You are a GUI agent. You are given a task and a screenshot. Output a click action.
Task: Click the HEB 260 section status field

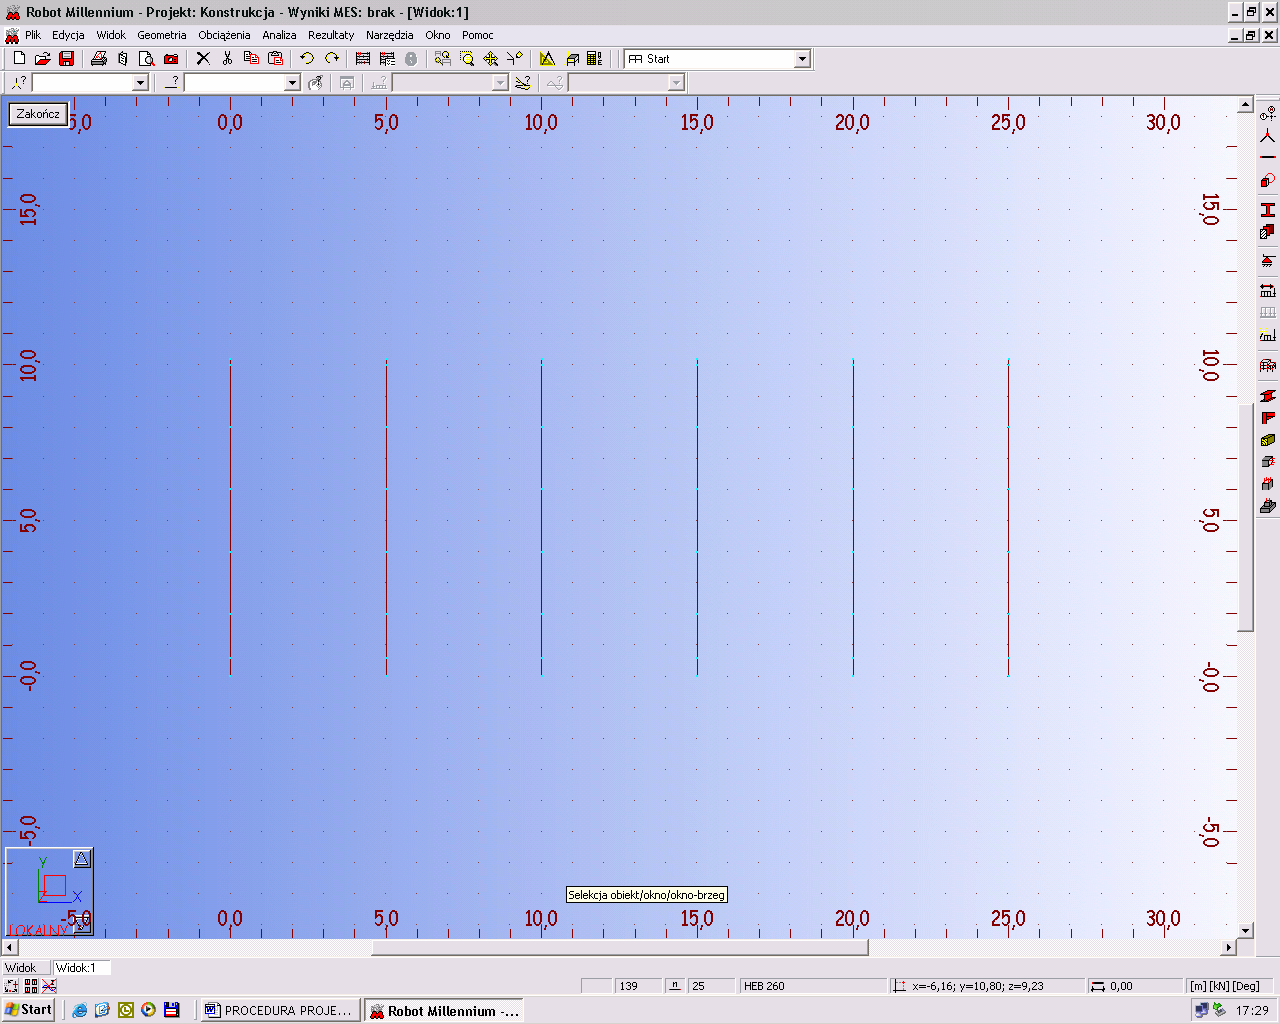pyautogui.click(x=812, y=986)
